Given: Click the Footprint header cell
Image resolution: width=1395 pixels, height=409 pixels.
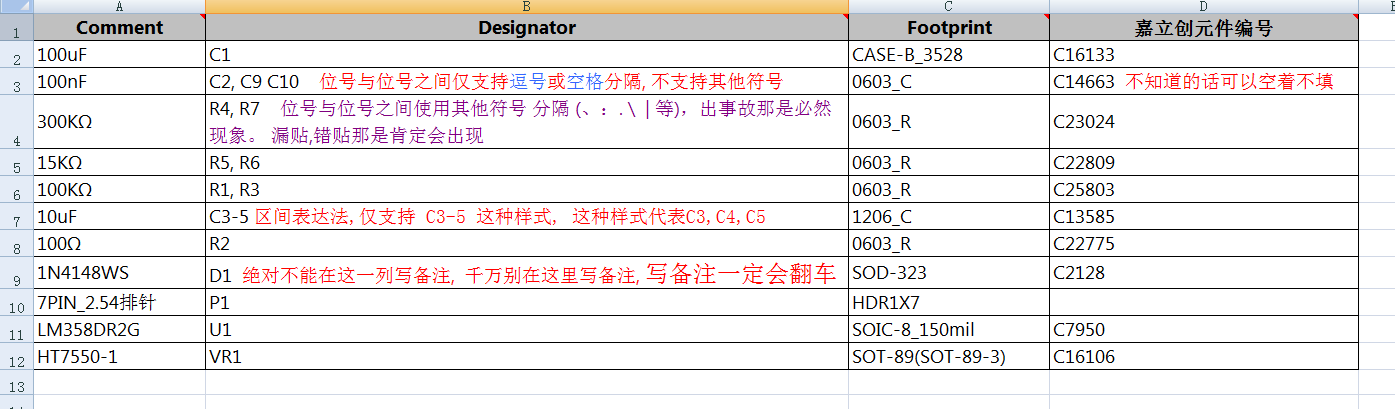Looking at the screenshot, I should (x=948, y=27).
